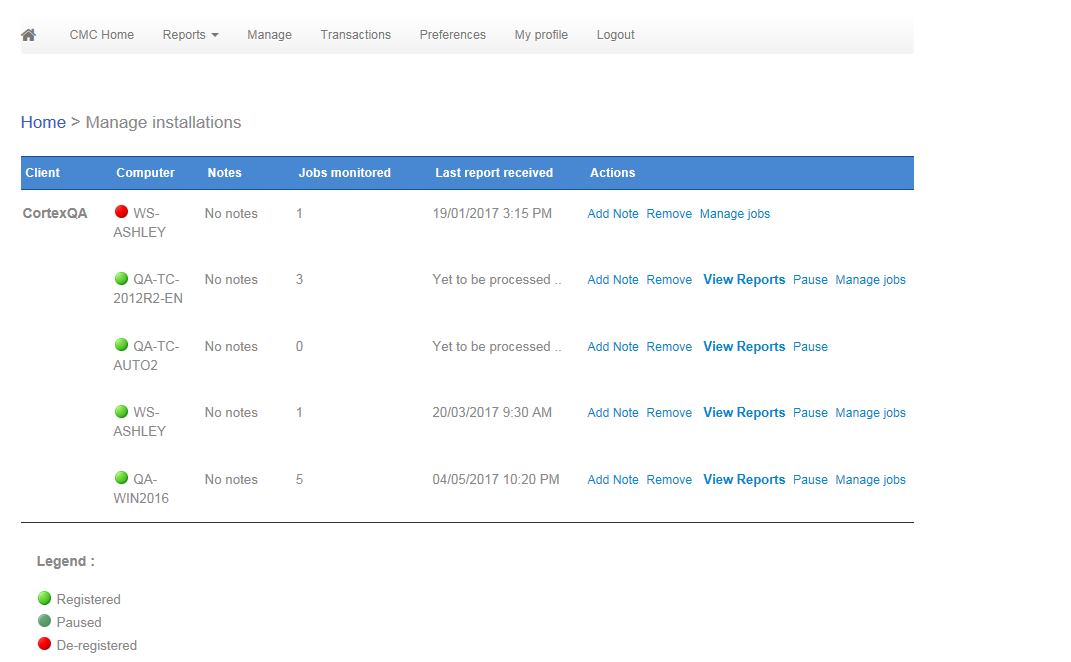Click the 19/01/2017 3:15 PM timestamp
Image resolution: width=1071 pixels, height=662 pixels.
coord(492,214)
